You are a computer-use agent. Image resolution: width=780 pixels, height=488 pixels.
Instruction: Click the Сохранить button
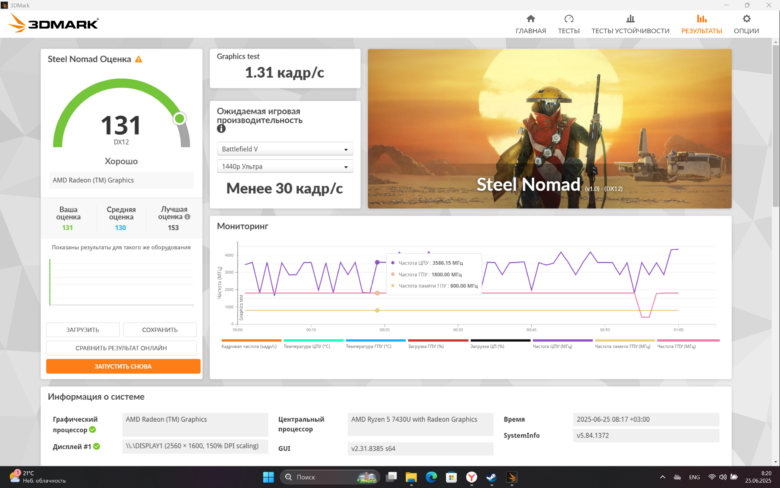160,330
